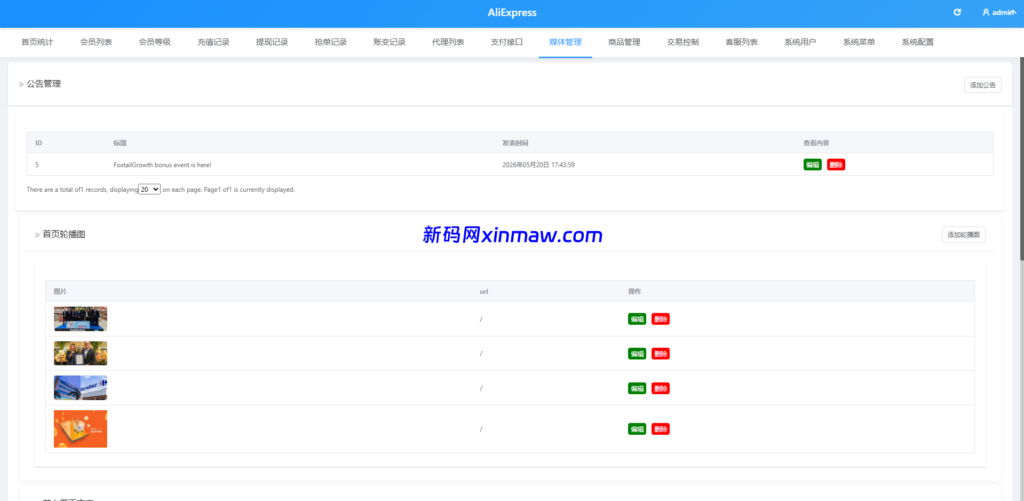
Task: Click the announcement ID cell "5"
Action: coord(37,165)
